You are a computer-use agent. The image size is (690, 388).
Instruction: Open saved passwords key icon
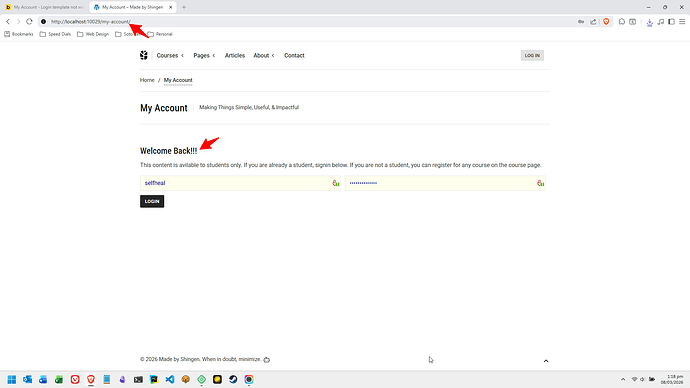tap(581, 22)
